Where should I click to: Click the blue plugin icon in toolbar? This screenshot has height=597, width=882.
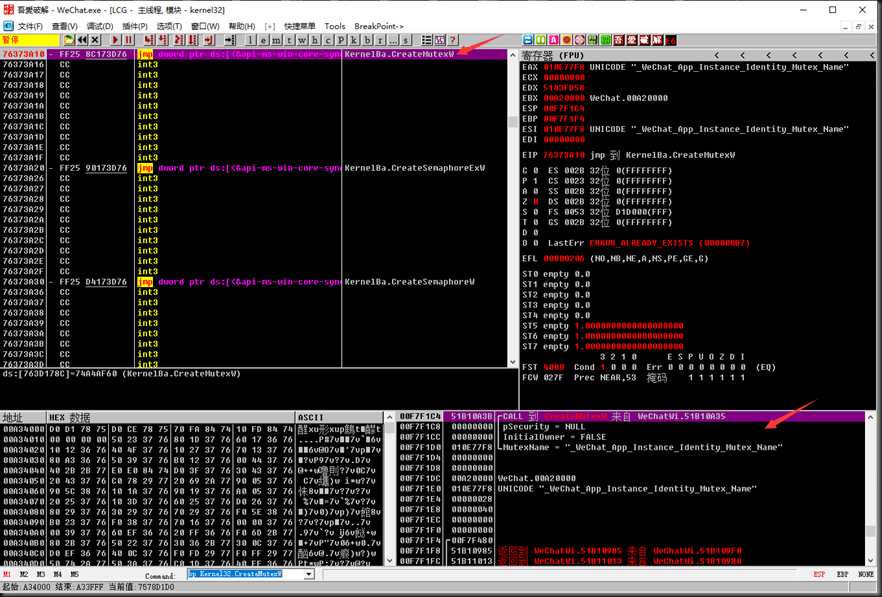tap(528, 40)
